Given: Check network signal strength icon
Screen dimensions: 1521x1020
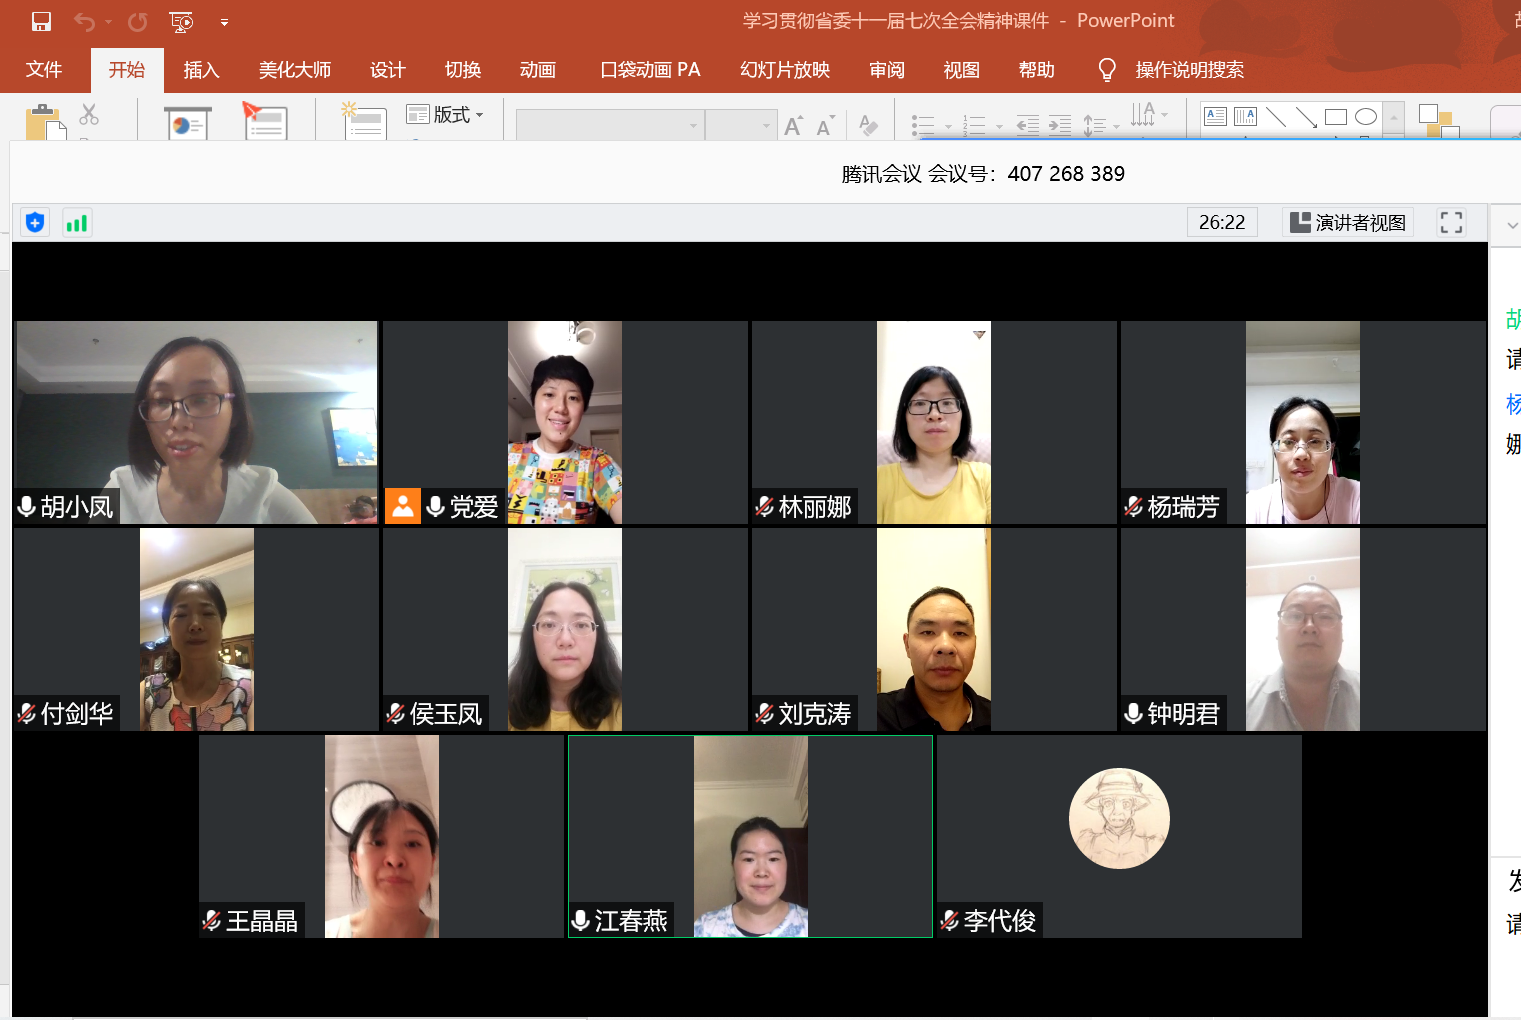Looking at the screenshot, I should coord(77,222).
